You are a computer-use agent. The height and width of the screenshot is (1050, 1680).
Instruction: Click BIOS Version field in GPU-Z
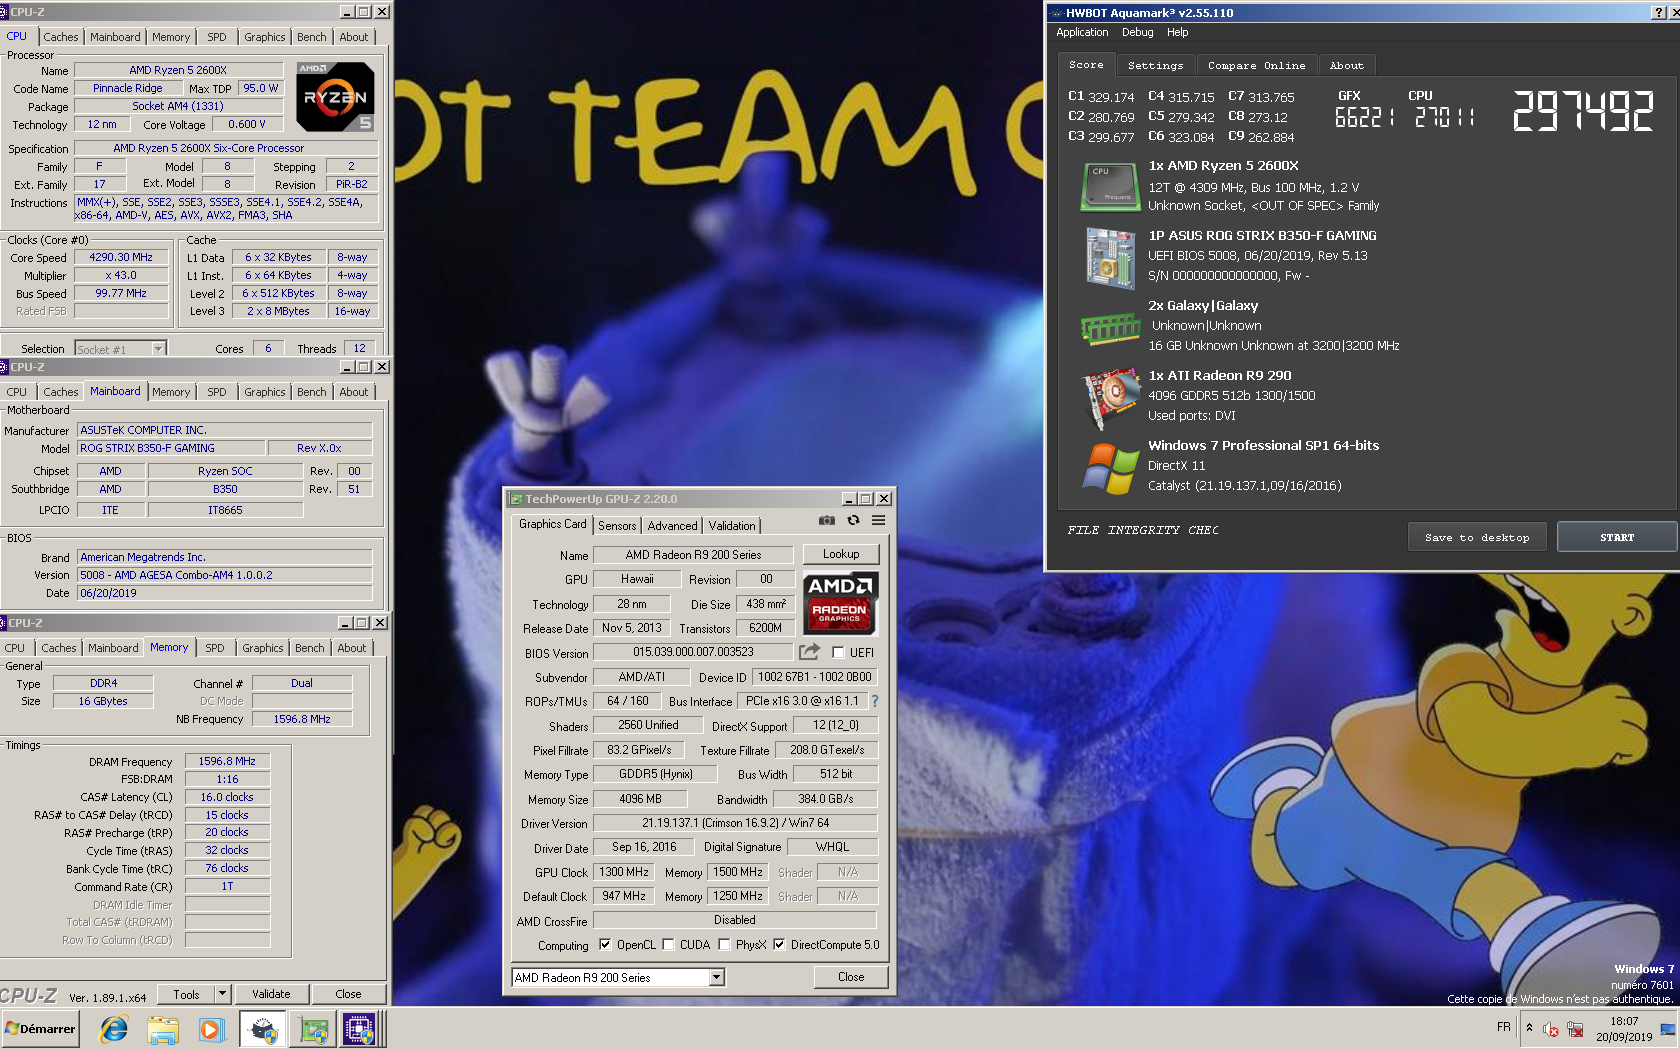click(x=693, y=652)
